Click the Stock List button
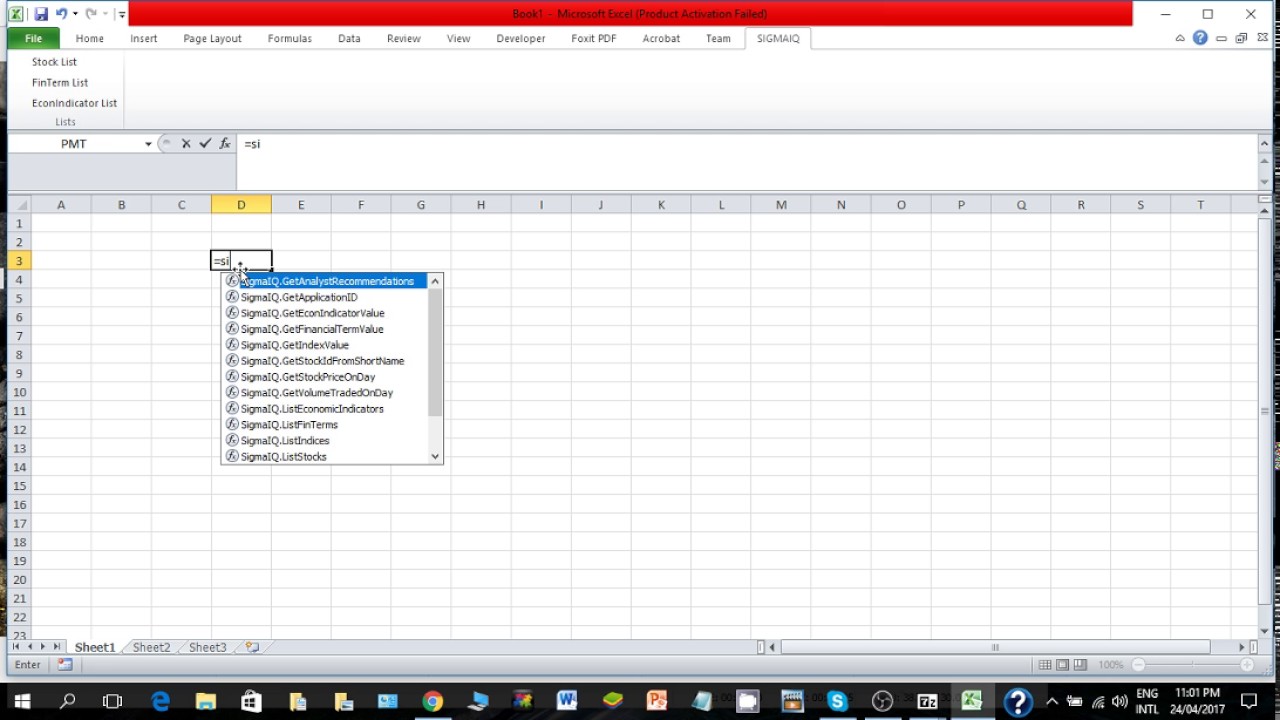This screenshot has width=1280, height=720. point(54,62)
